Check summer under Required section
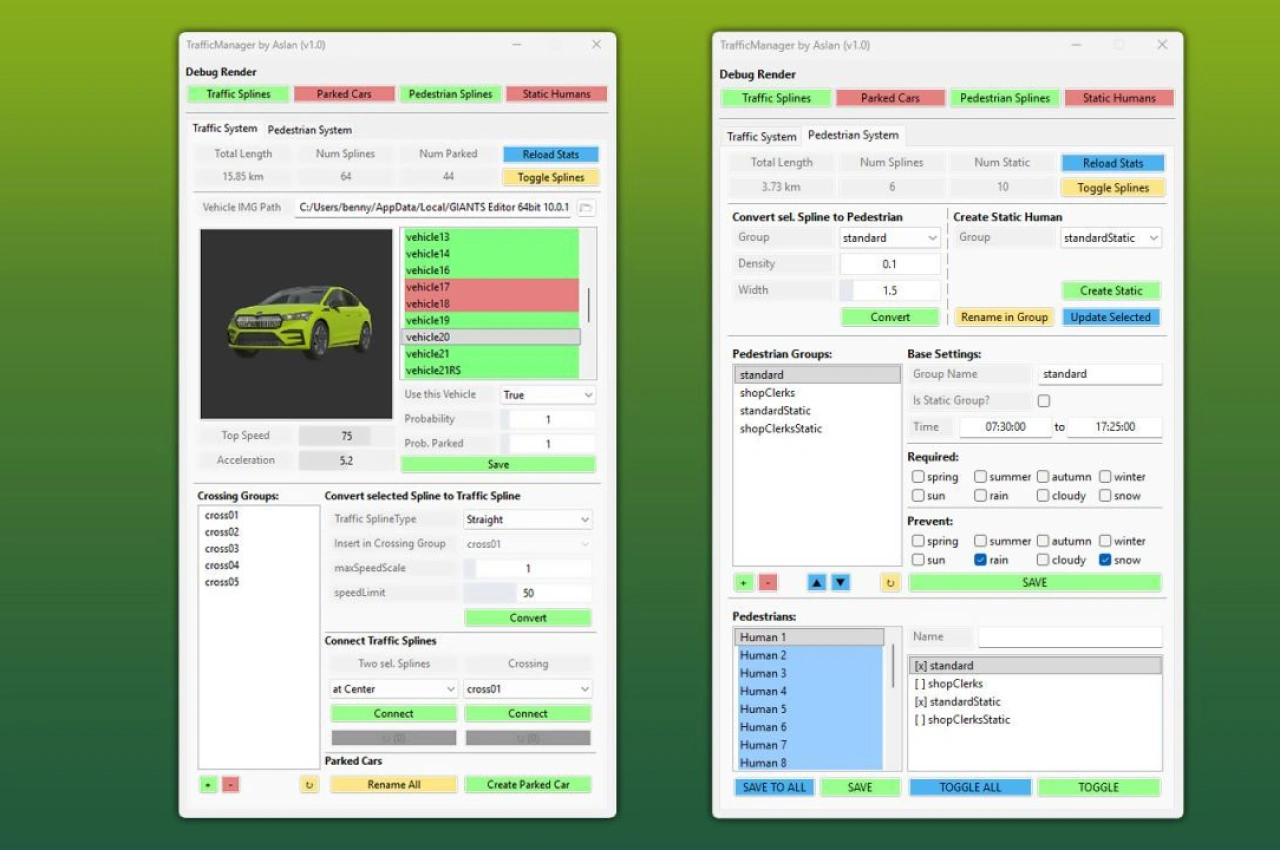1280x850 pixels. coord(981,477)
